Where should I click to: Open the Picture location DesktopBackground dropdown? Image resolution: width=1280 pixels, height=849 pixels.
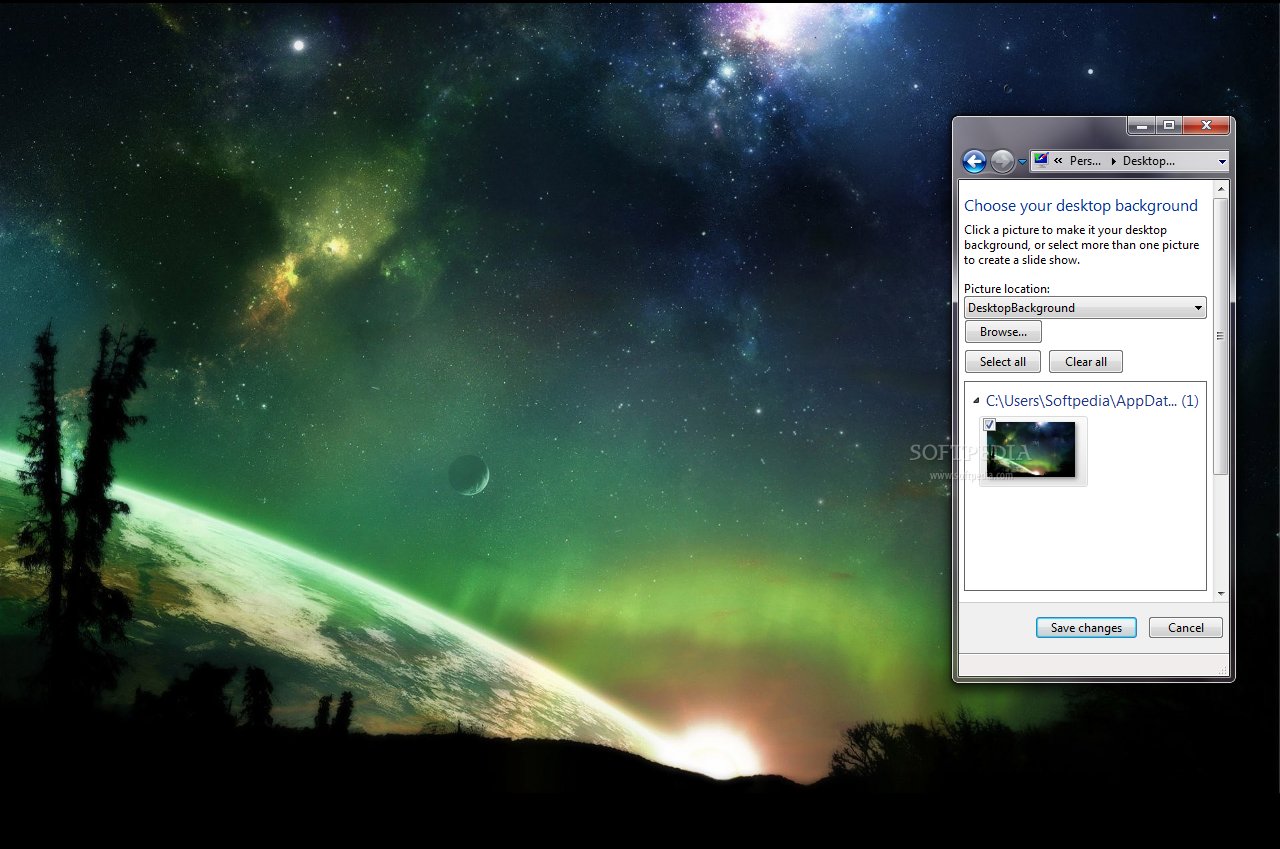(x=1085, y=308)
